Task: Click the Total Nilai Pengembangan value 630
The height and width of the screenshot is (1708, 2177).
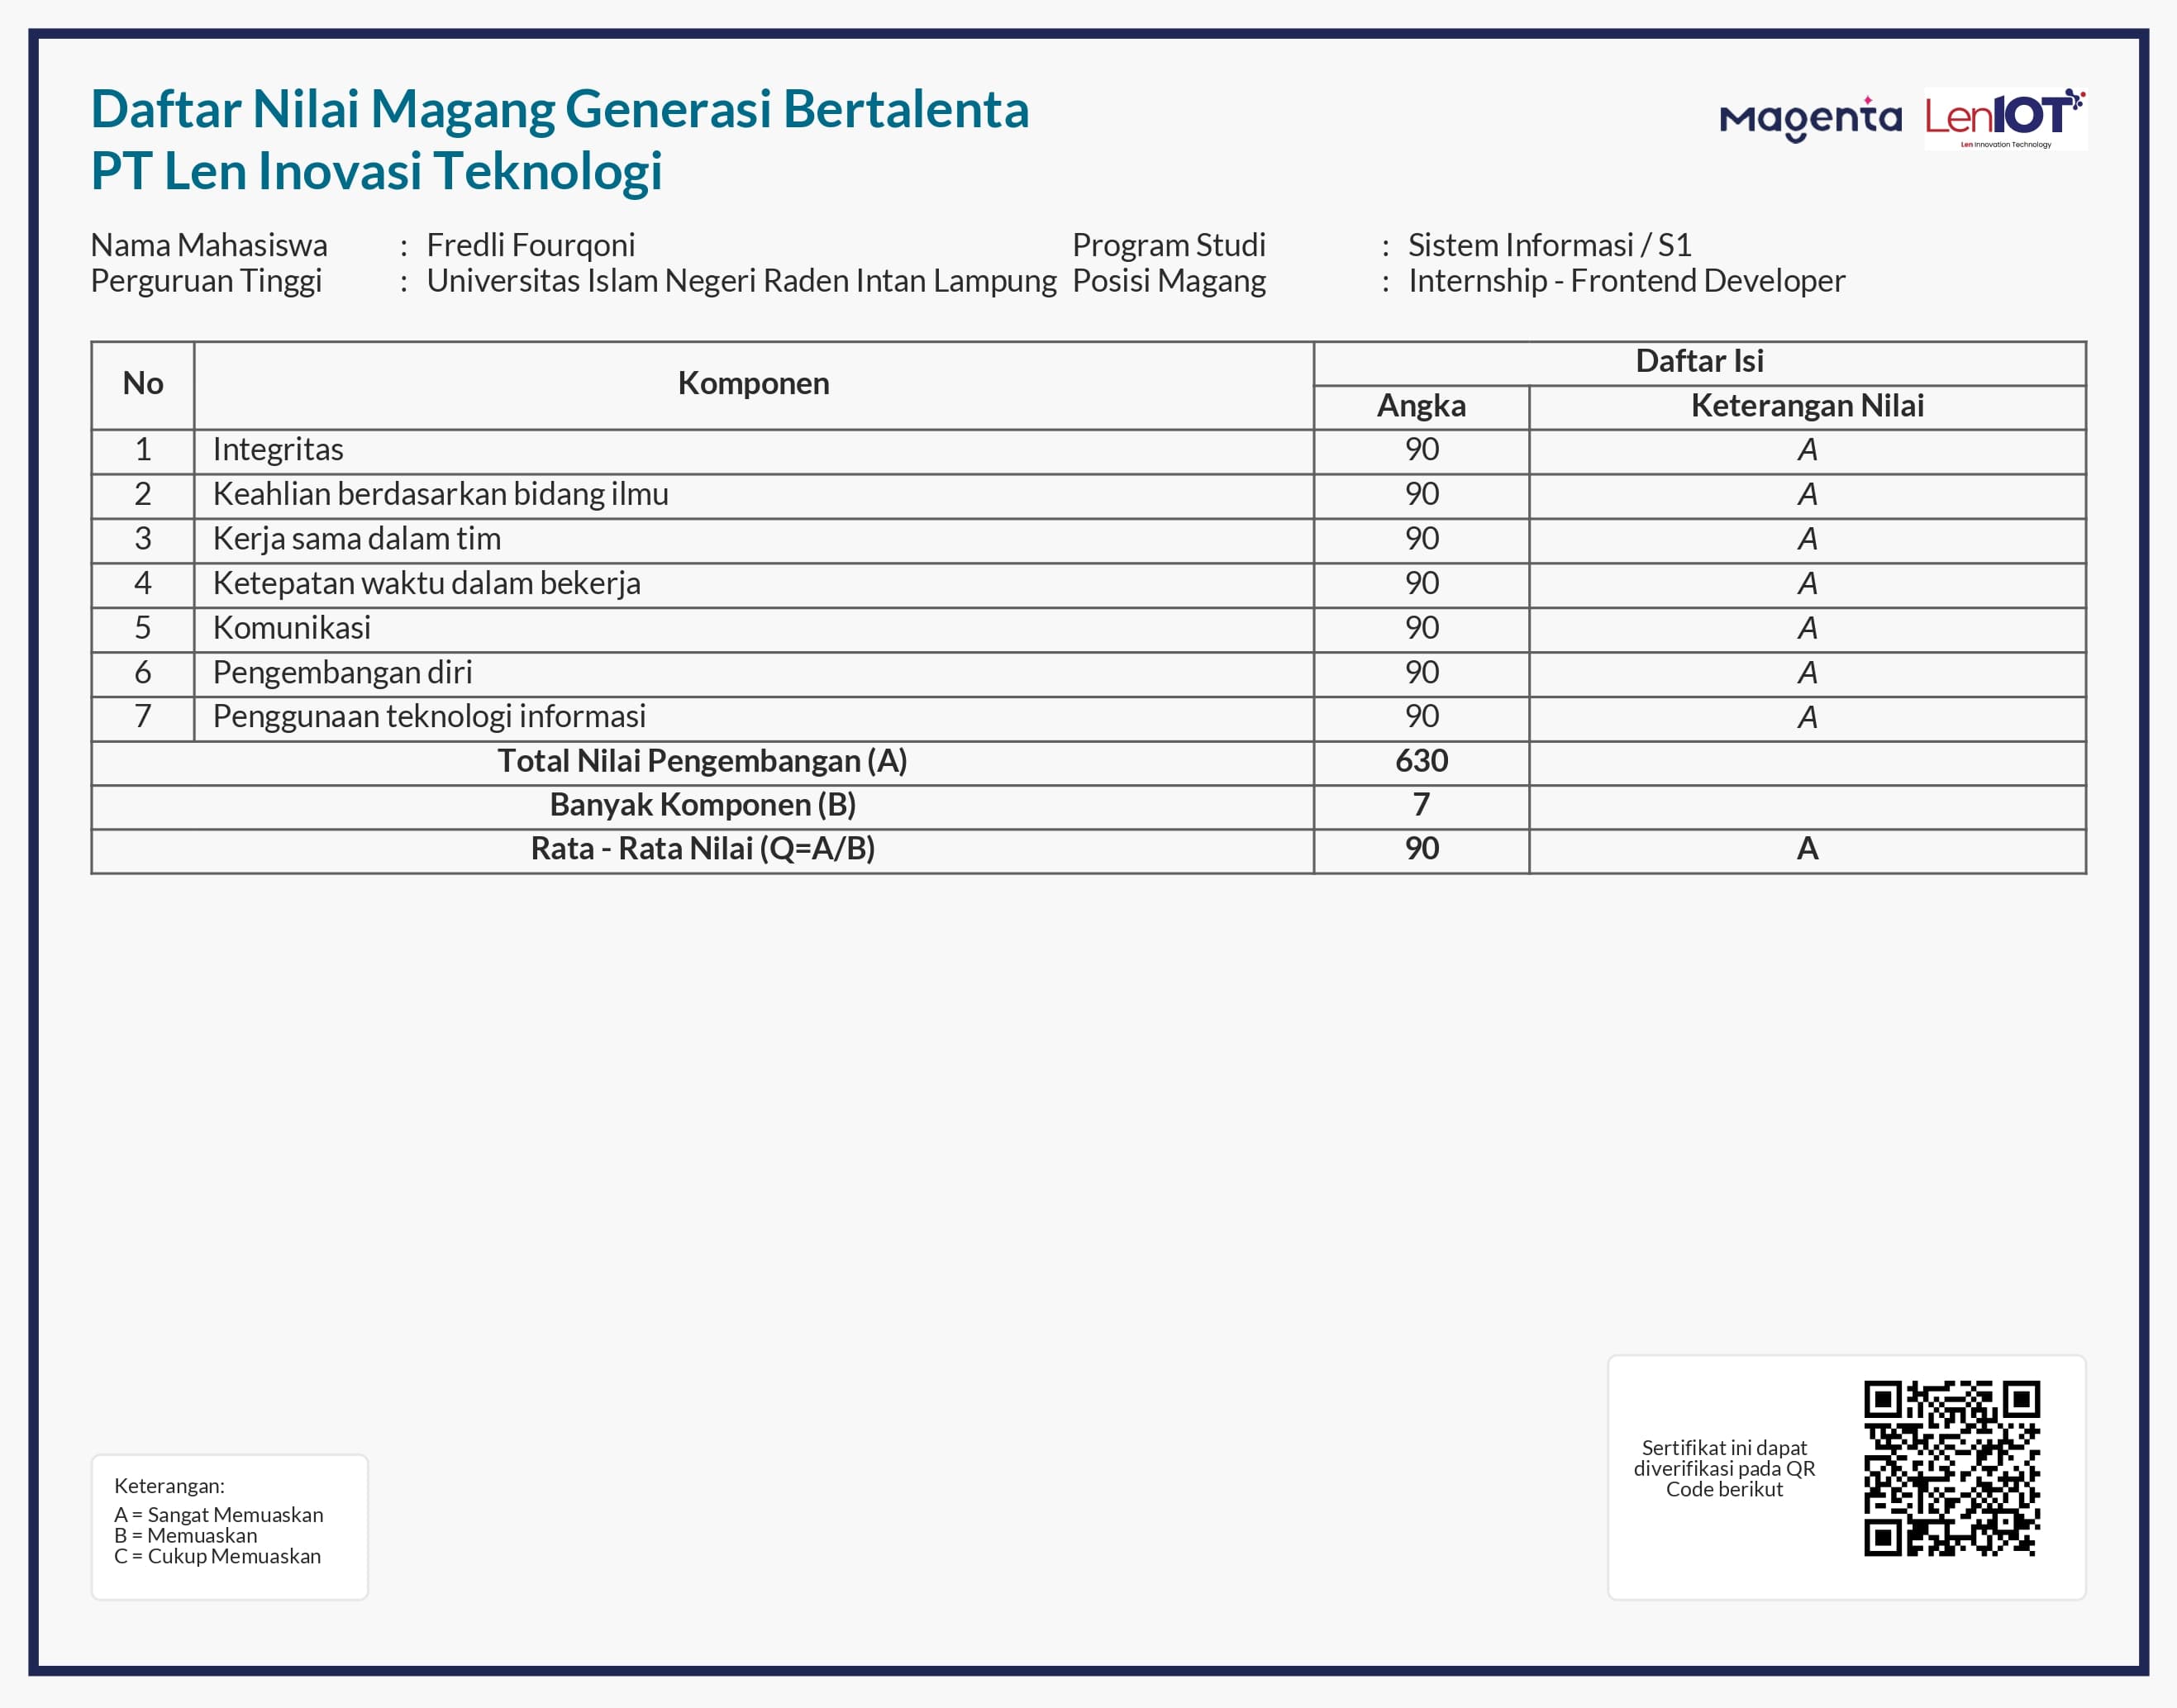Action: tap(1422, 760)
